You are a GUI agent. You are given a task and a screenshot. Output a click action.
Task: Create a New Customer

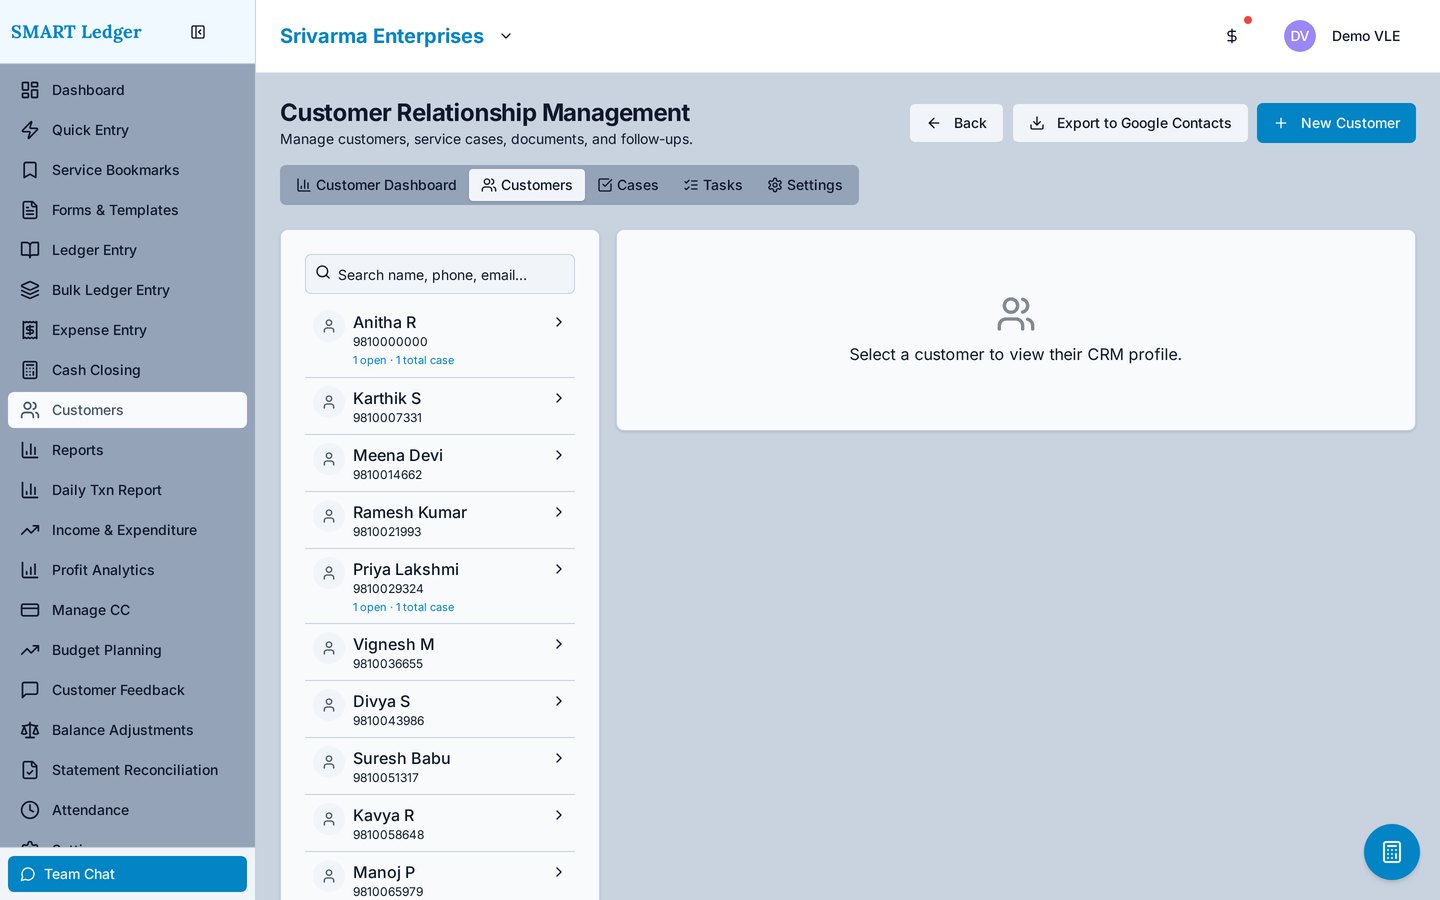pyautogui.click(x=1336, y=123)
